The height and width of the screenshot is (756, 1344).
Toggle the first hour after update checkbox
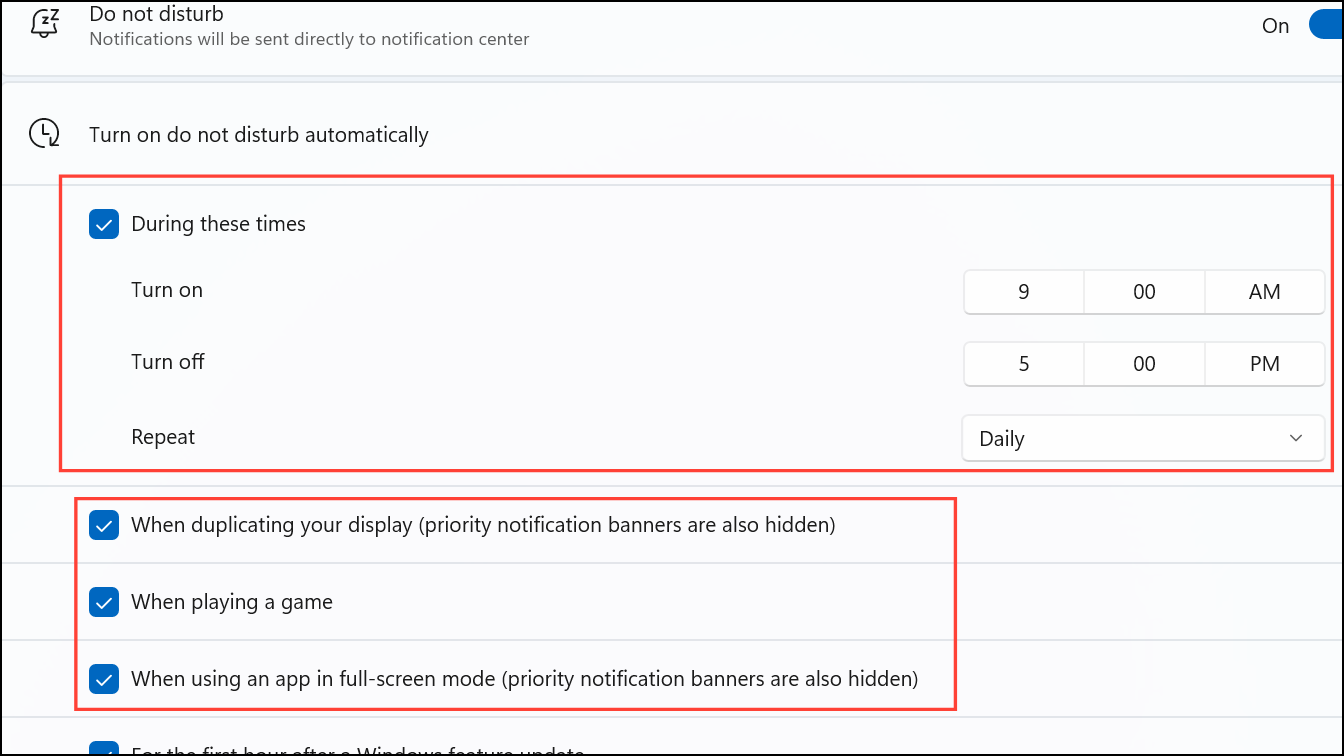(x=104, y=749)
